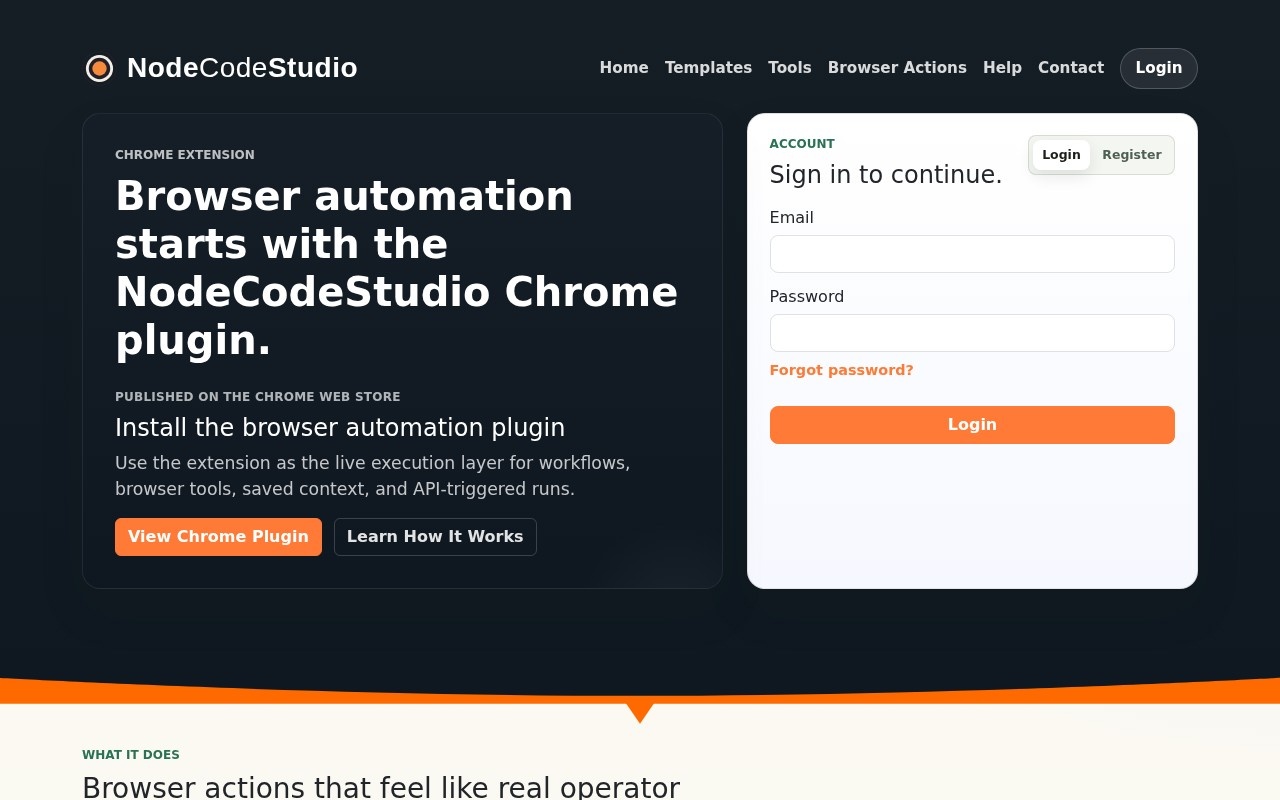Viewport: 1280px width, 800px height.
Task: Click the Login pill button in header
Action: click(x=1159, y=68)
